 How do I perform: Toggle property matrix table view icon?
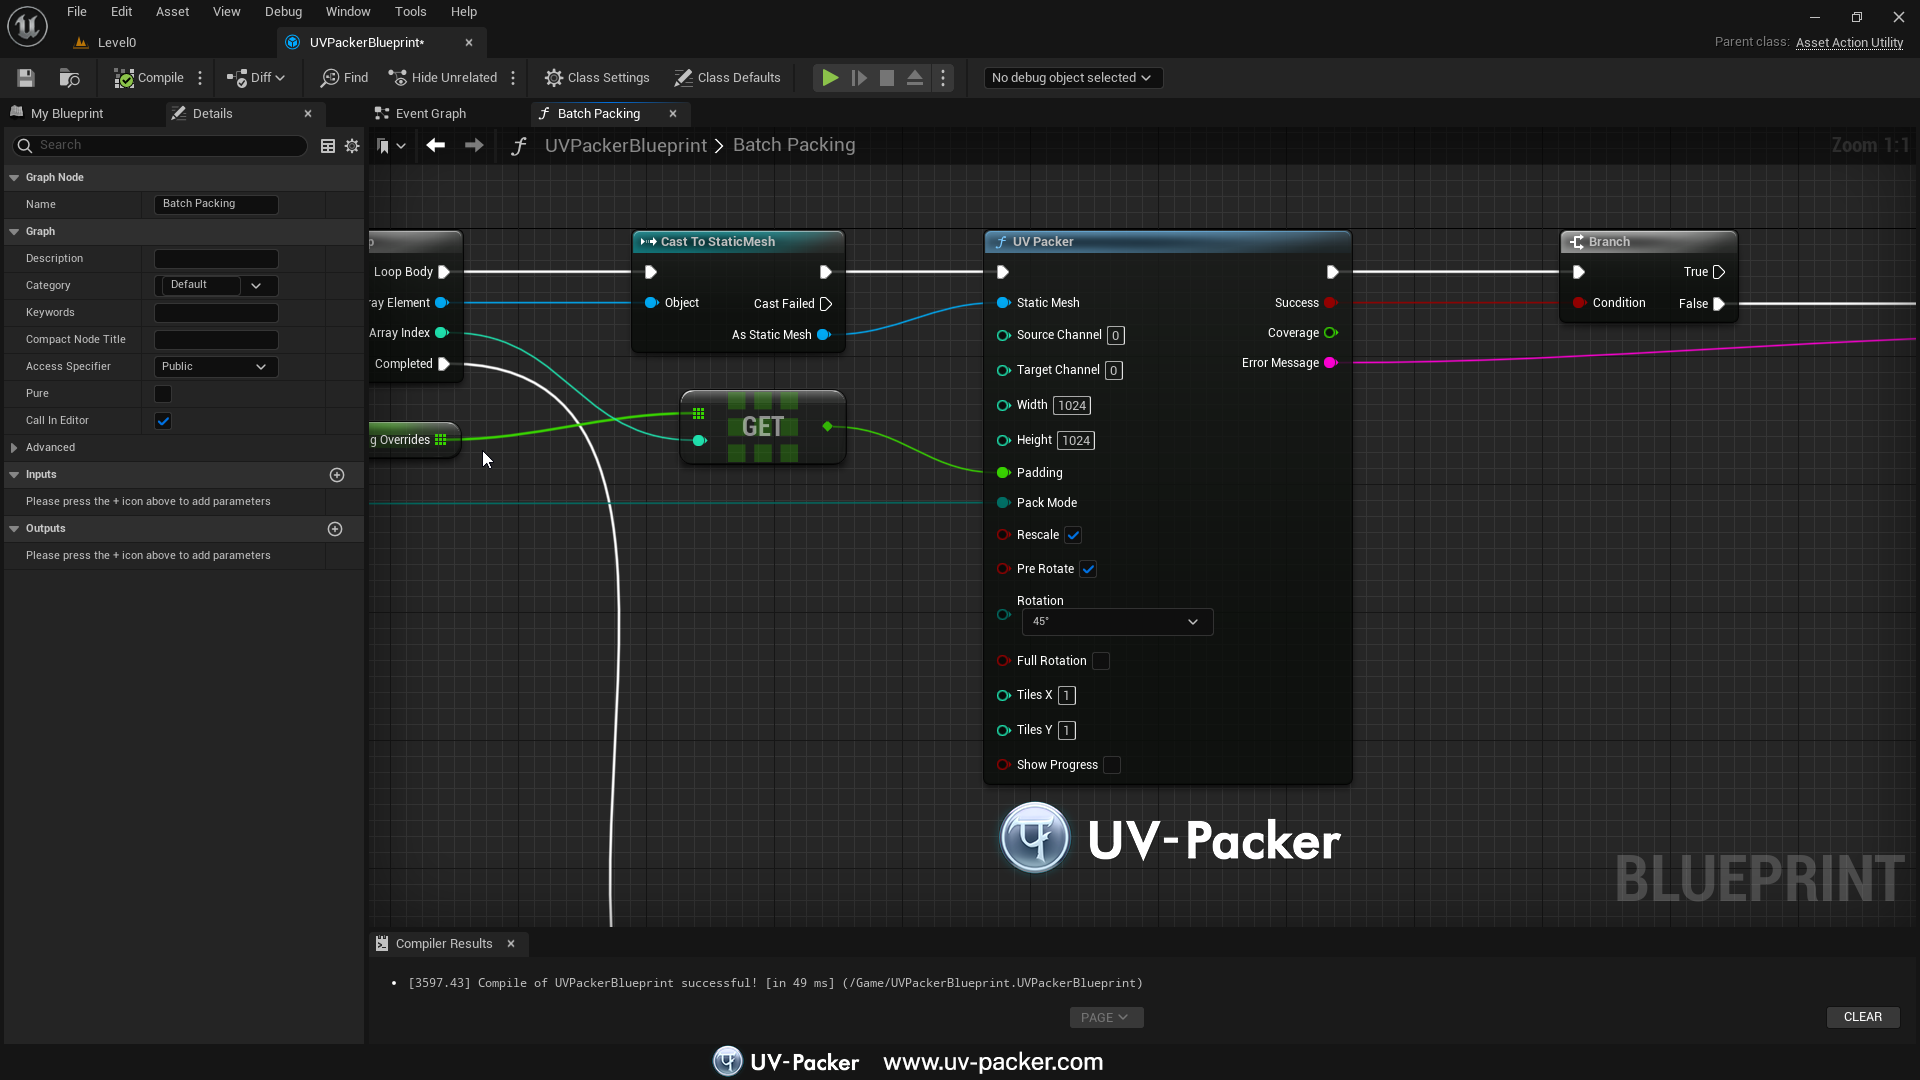(327, 146)
